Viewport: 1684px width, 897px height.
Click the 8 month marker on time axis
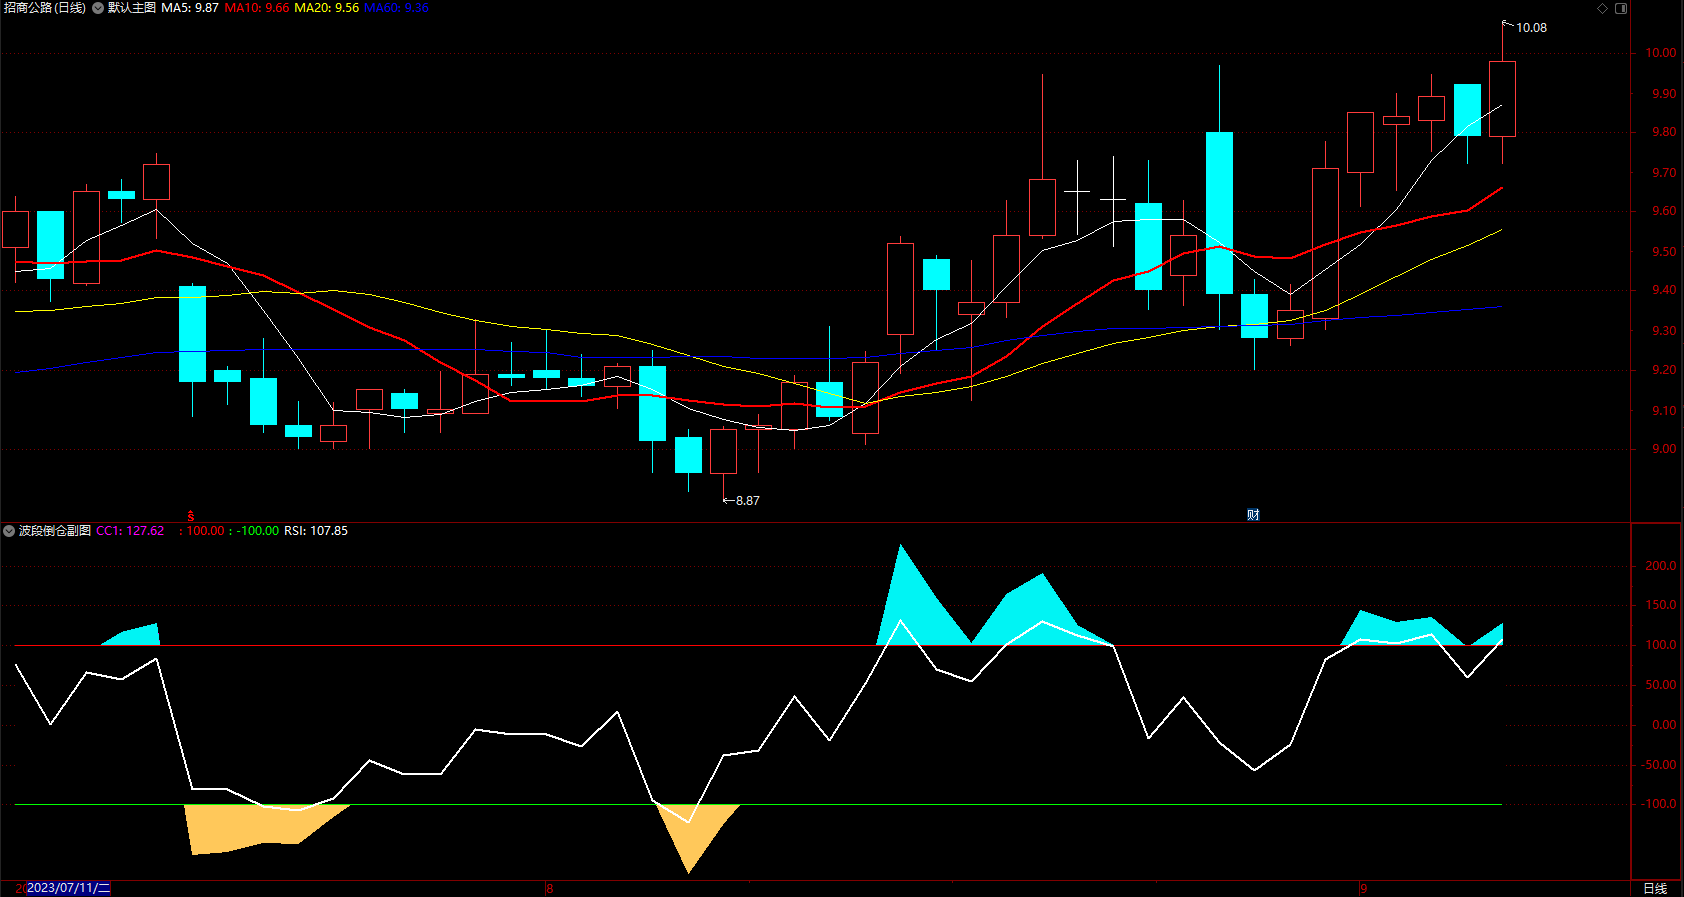(x=549, y=889)
